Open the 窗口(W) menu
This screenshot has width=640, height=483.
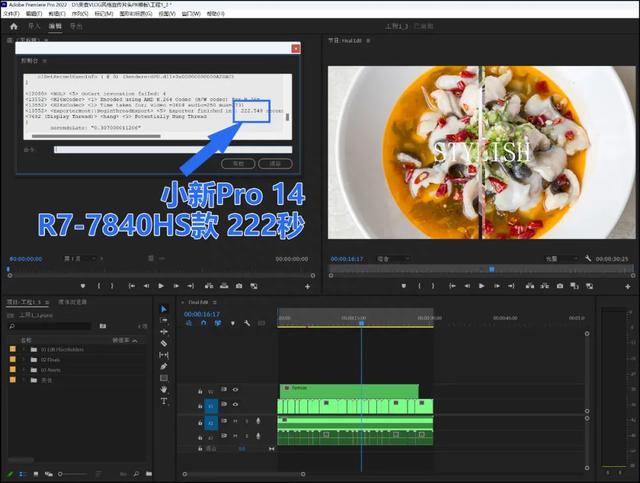(191, 13)
